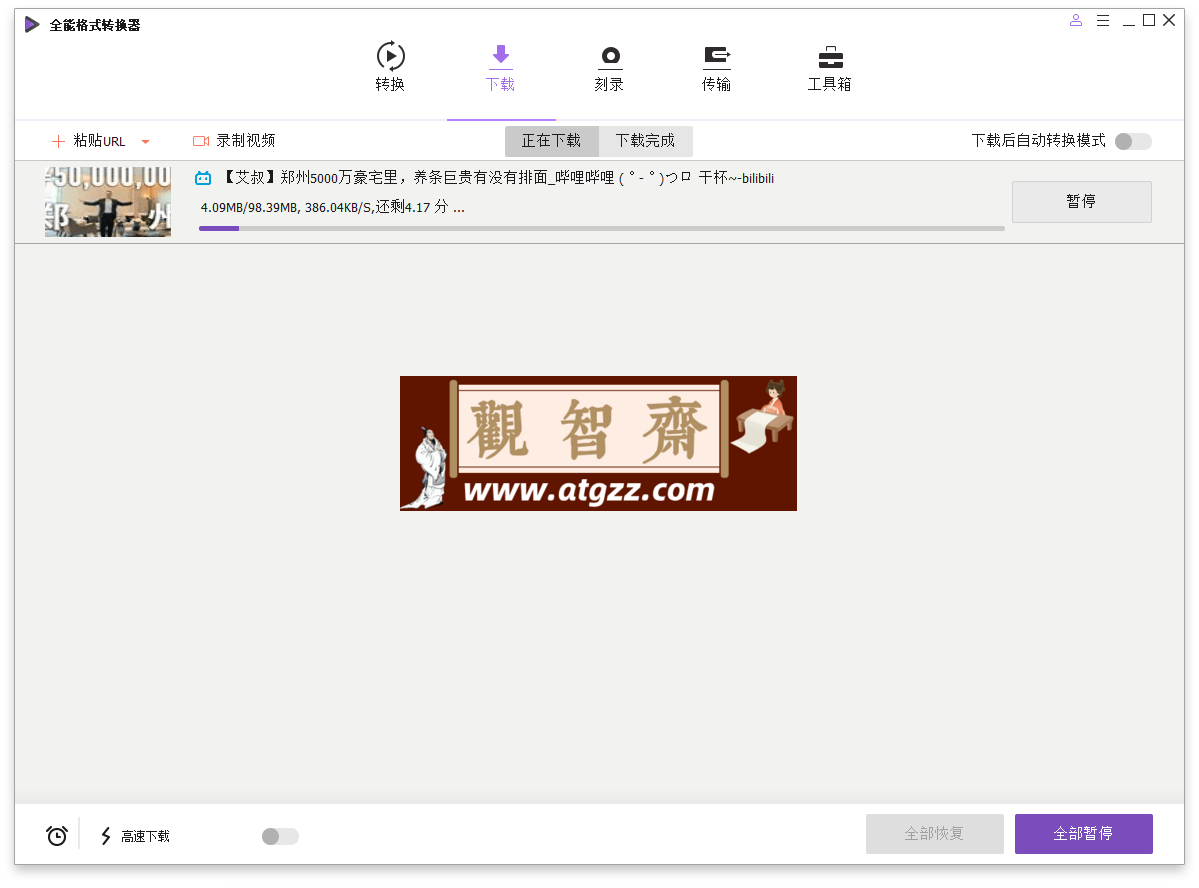The image size is (1199, 888).
Task: Show the 正在下载 list
Action: (x=551, y=141)
